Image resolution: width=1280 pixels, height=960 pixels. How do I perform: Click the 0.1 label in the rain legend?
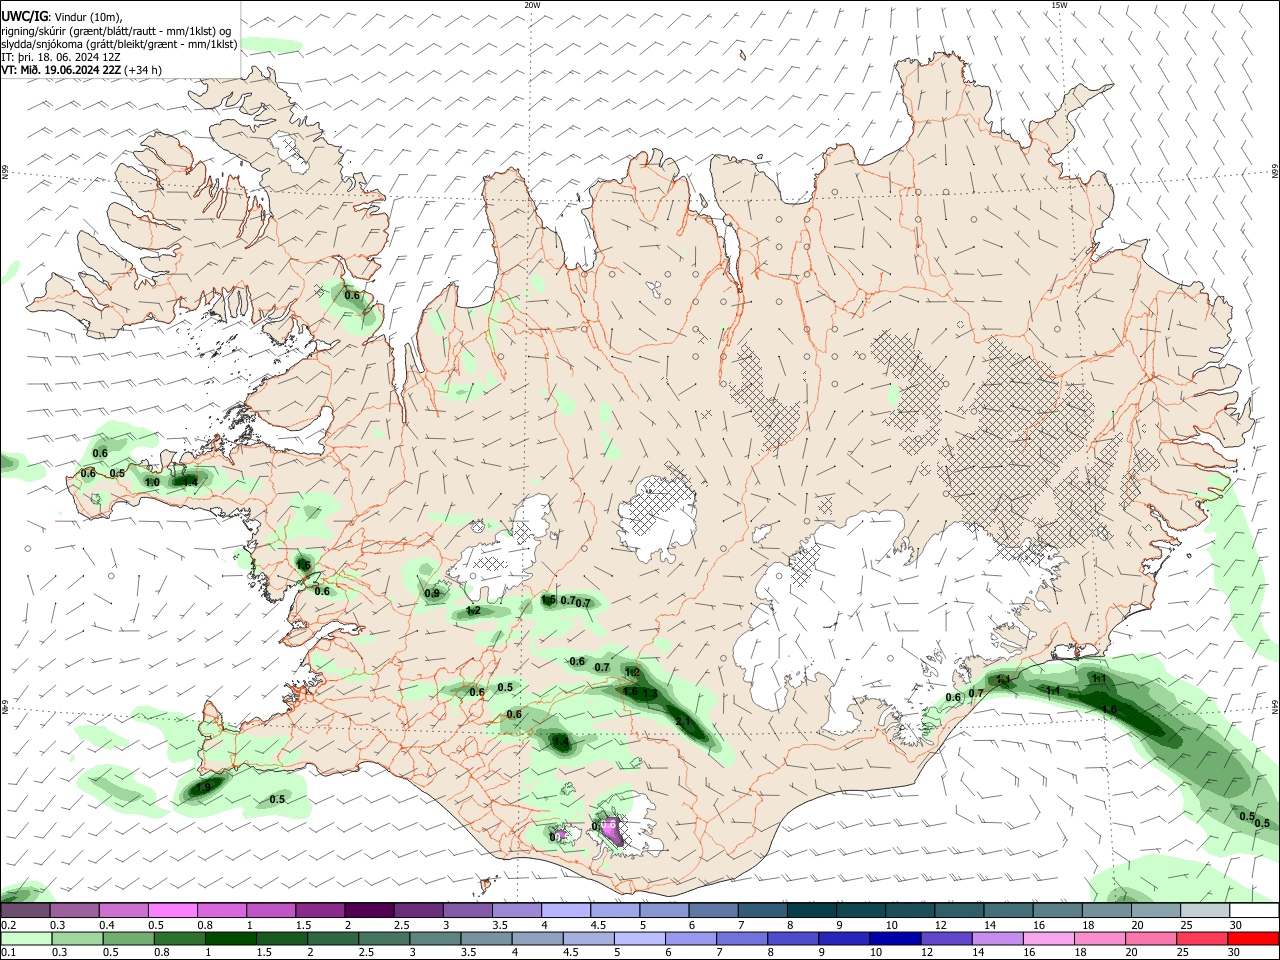(8, 953)
